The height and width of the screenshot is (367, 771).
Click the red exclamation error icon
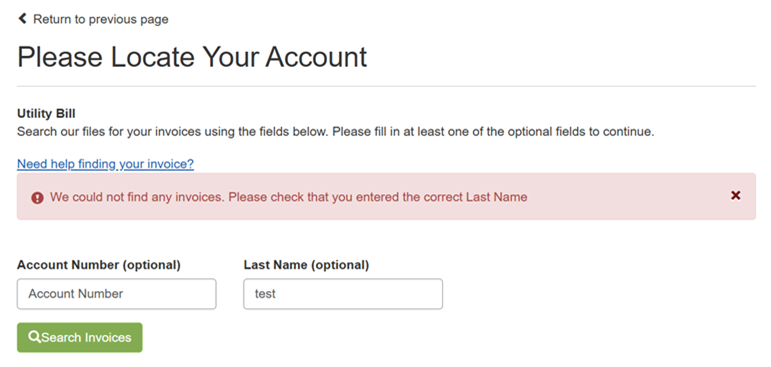click(x=37, y=198)
